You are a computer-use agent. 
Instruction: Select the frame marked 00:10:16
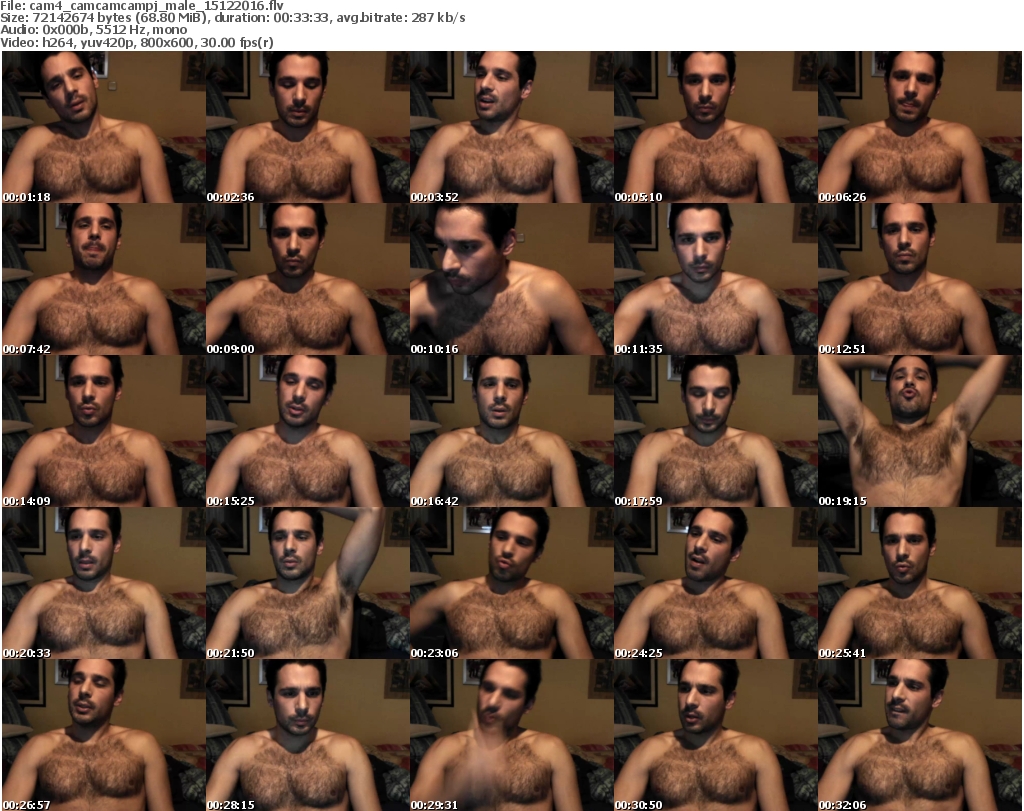(x=511, y=279)
